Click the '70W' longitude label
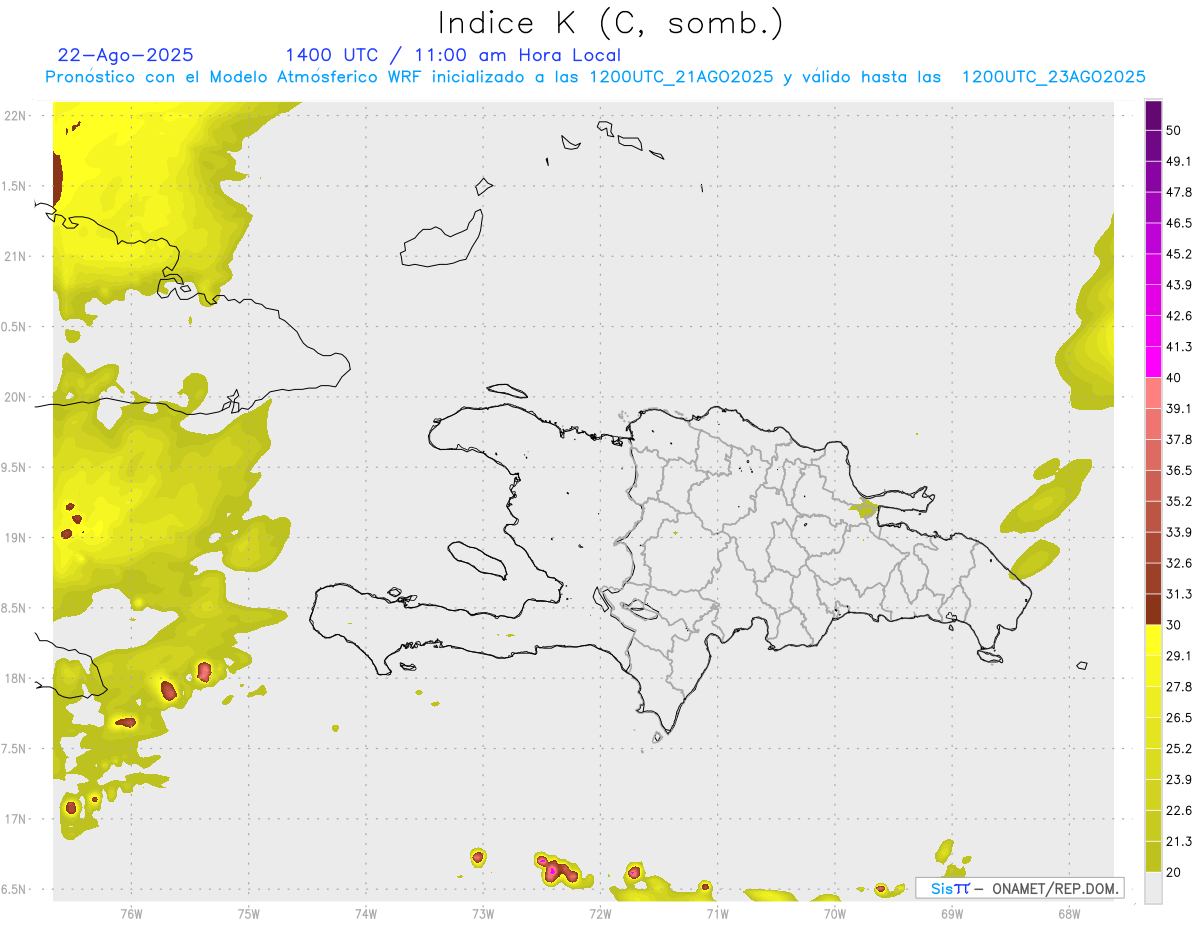Viewport: 1200px width, 927px height. pyautogui.click(x=835, y=913)
